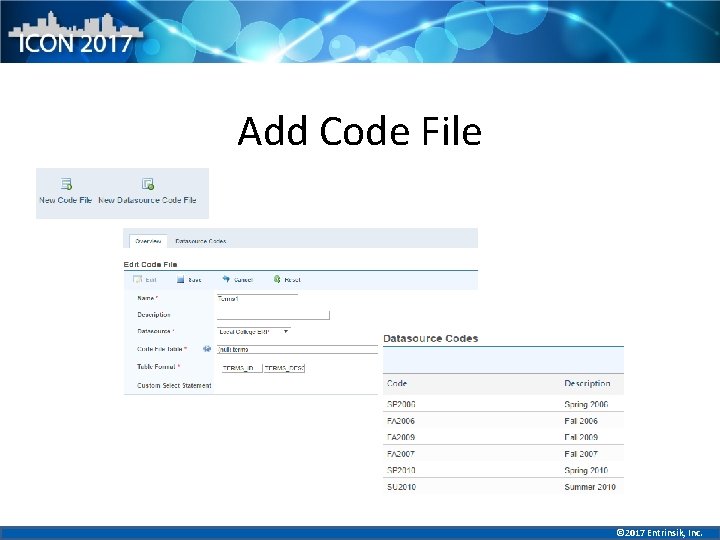The image size is (720, 540).
Task: Click the New Code File icon
Action: point(67,184)
